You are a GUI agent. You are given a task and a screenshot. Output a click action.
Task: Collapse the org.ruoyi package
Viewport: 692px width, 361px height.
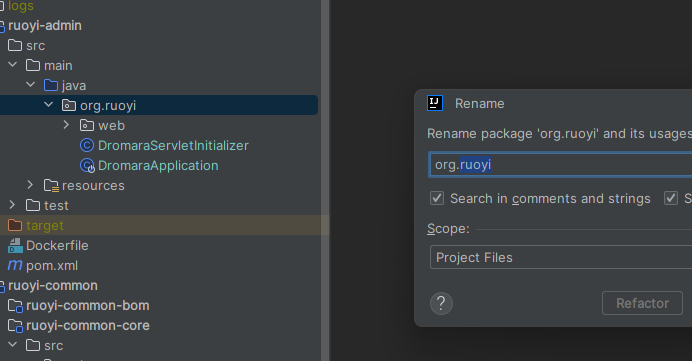(x=49, y=105)
